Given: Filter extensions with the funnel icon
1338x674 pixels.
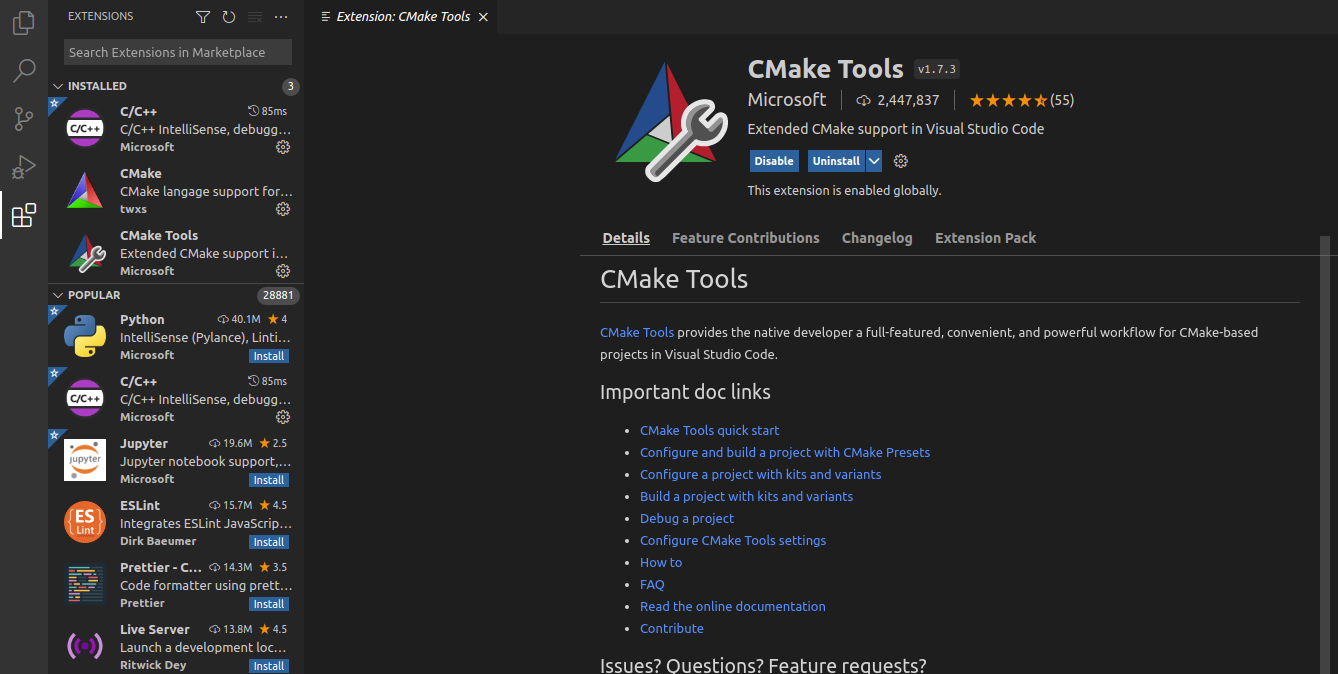Looking at the screenshot, I should tap(203, 17).
